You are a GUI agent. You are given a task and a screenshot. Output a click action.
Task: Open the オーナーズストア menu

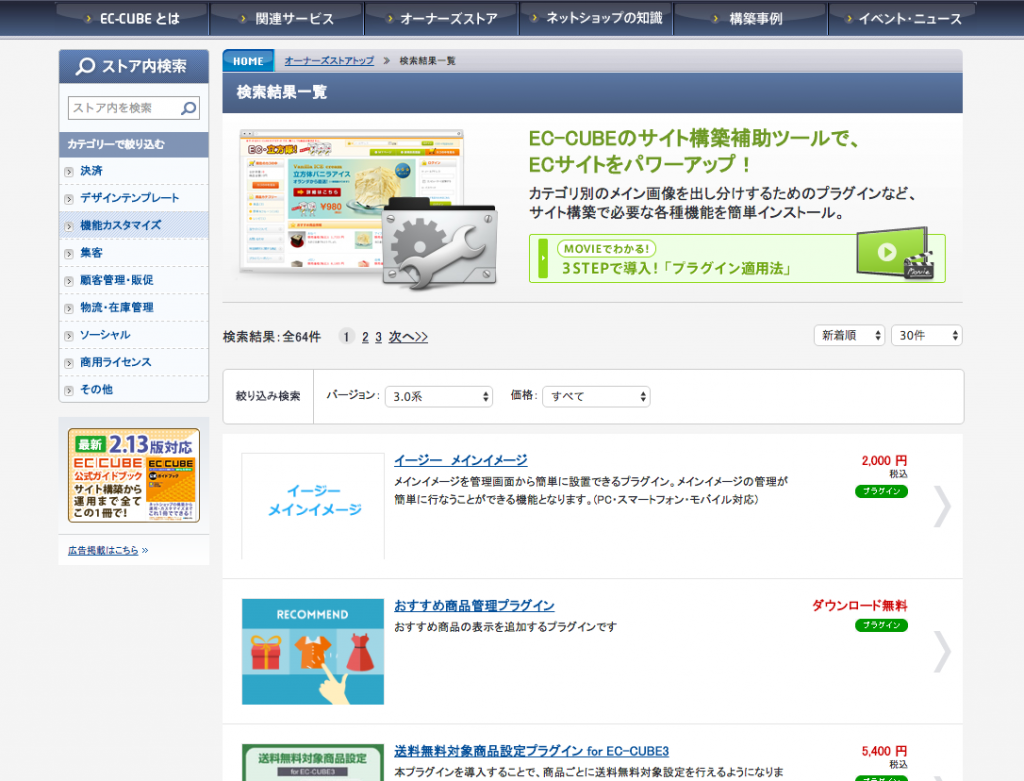(442, 18)
